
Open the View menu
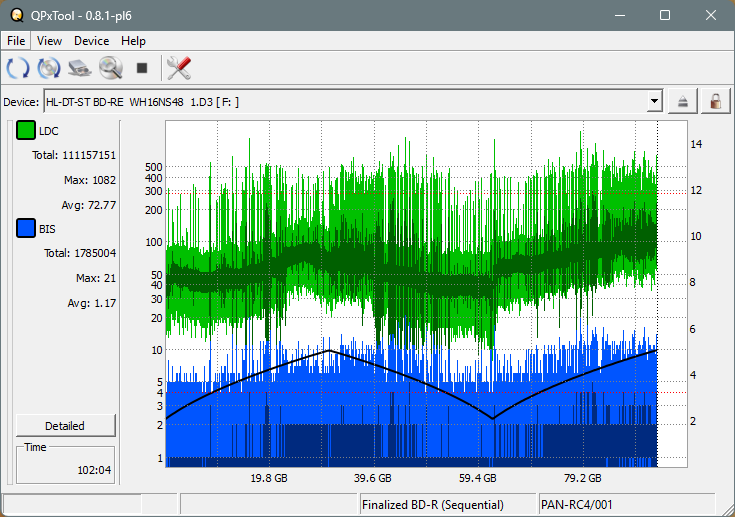pos(49,41)
